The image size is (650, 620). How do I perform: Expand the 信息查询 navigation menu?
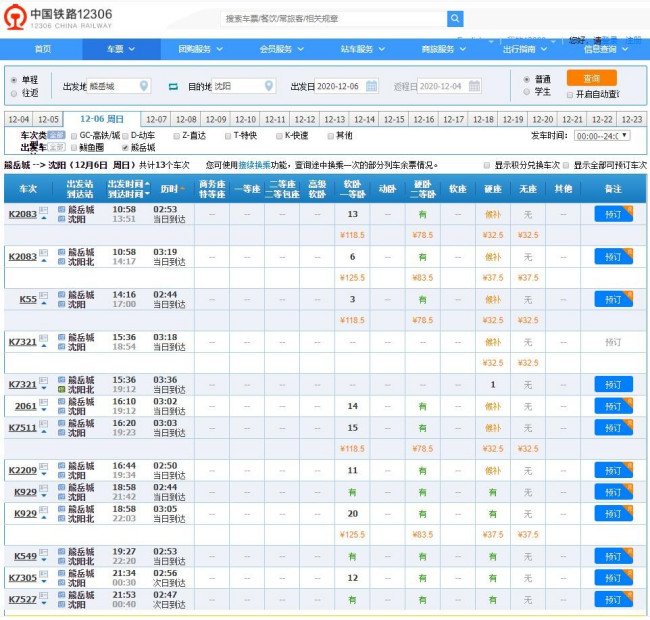[606, 49]
